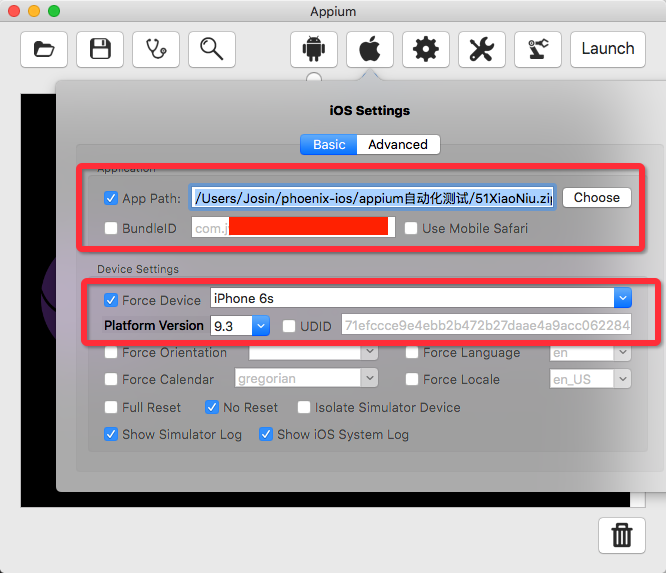
Task: Enable the UDID checkbox
Action: click(x=289, y=326)
